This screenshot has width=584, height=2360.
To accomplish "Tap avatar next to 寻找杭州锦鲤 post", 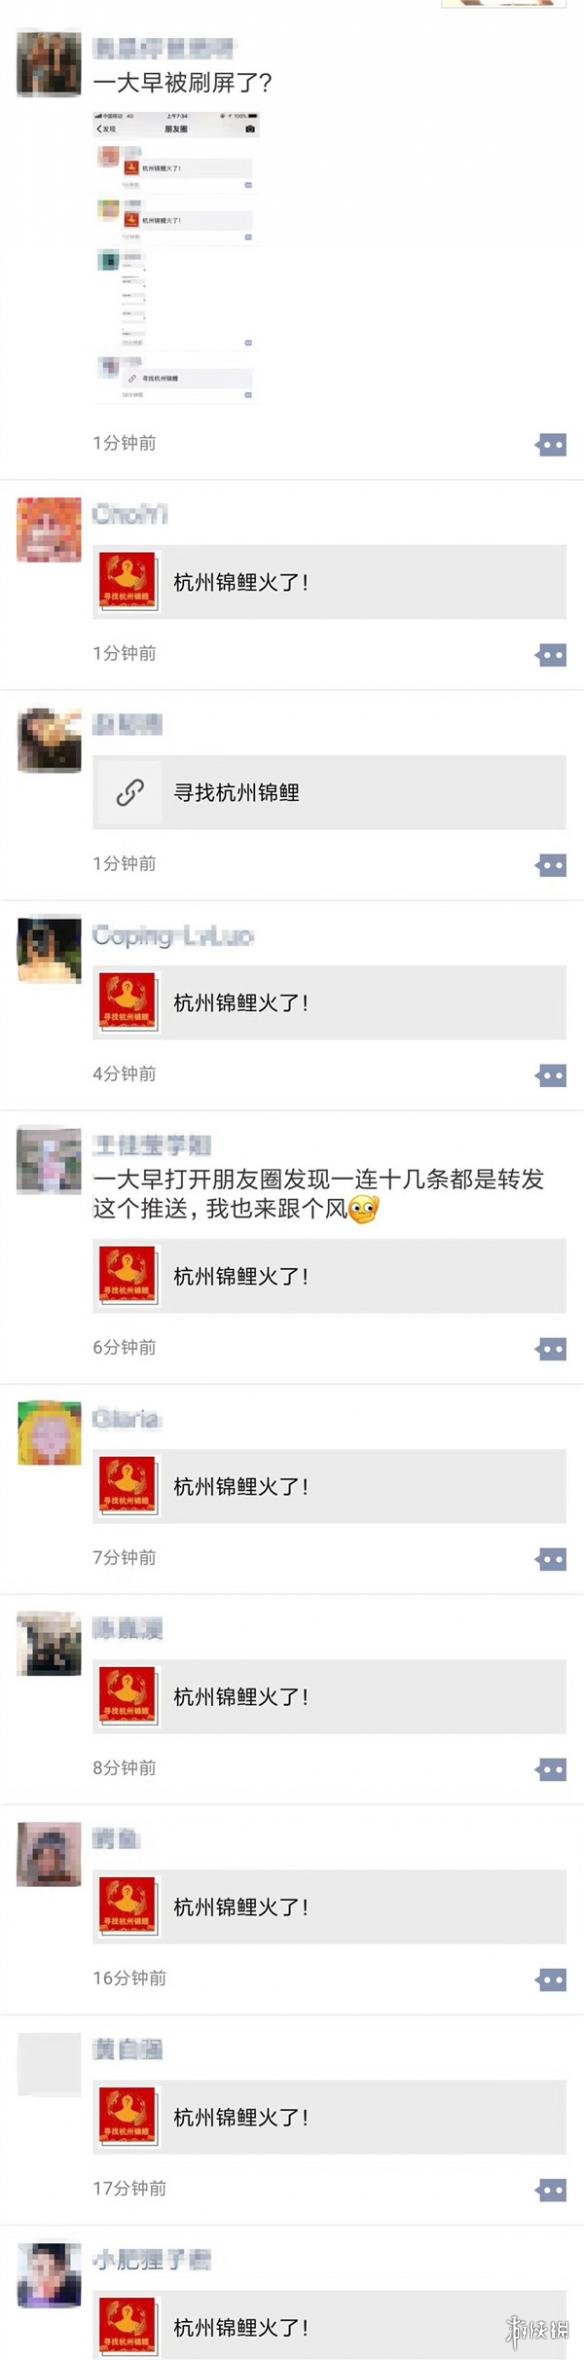I will coord(49,740).
